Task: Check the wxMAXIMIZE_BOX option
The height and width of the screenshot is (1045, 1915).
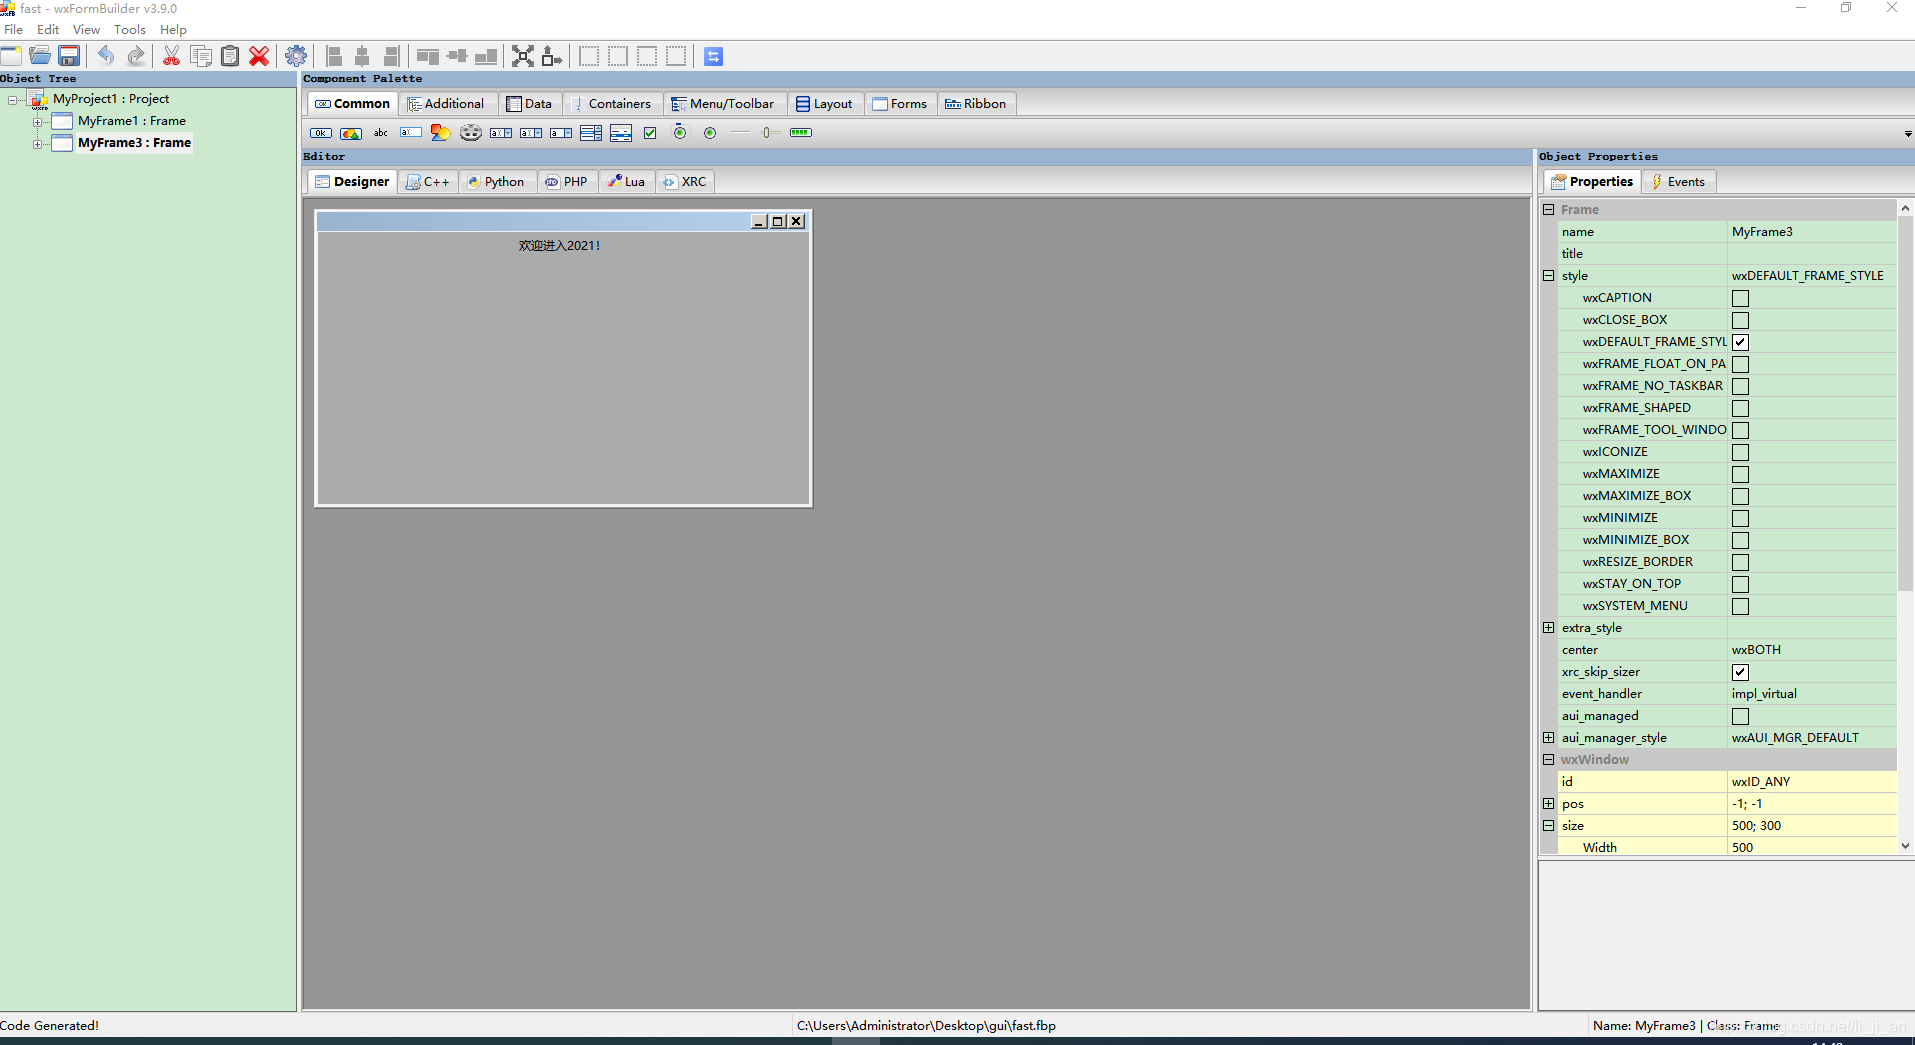Action: pyautogui.click(x=1740, y=496)
